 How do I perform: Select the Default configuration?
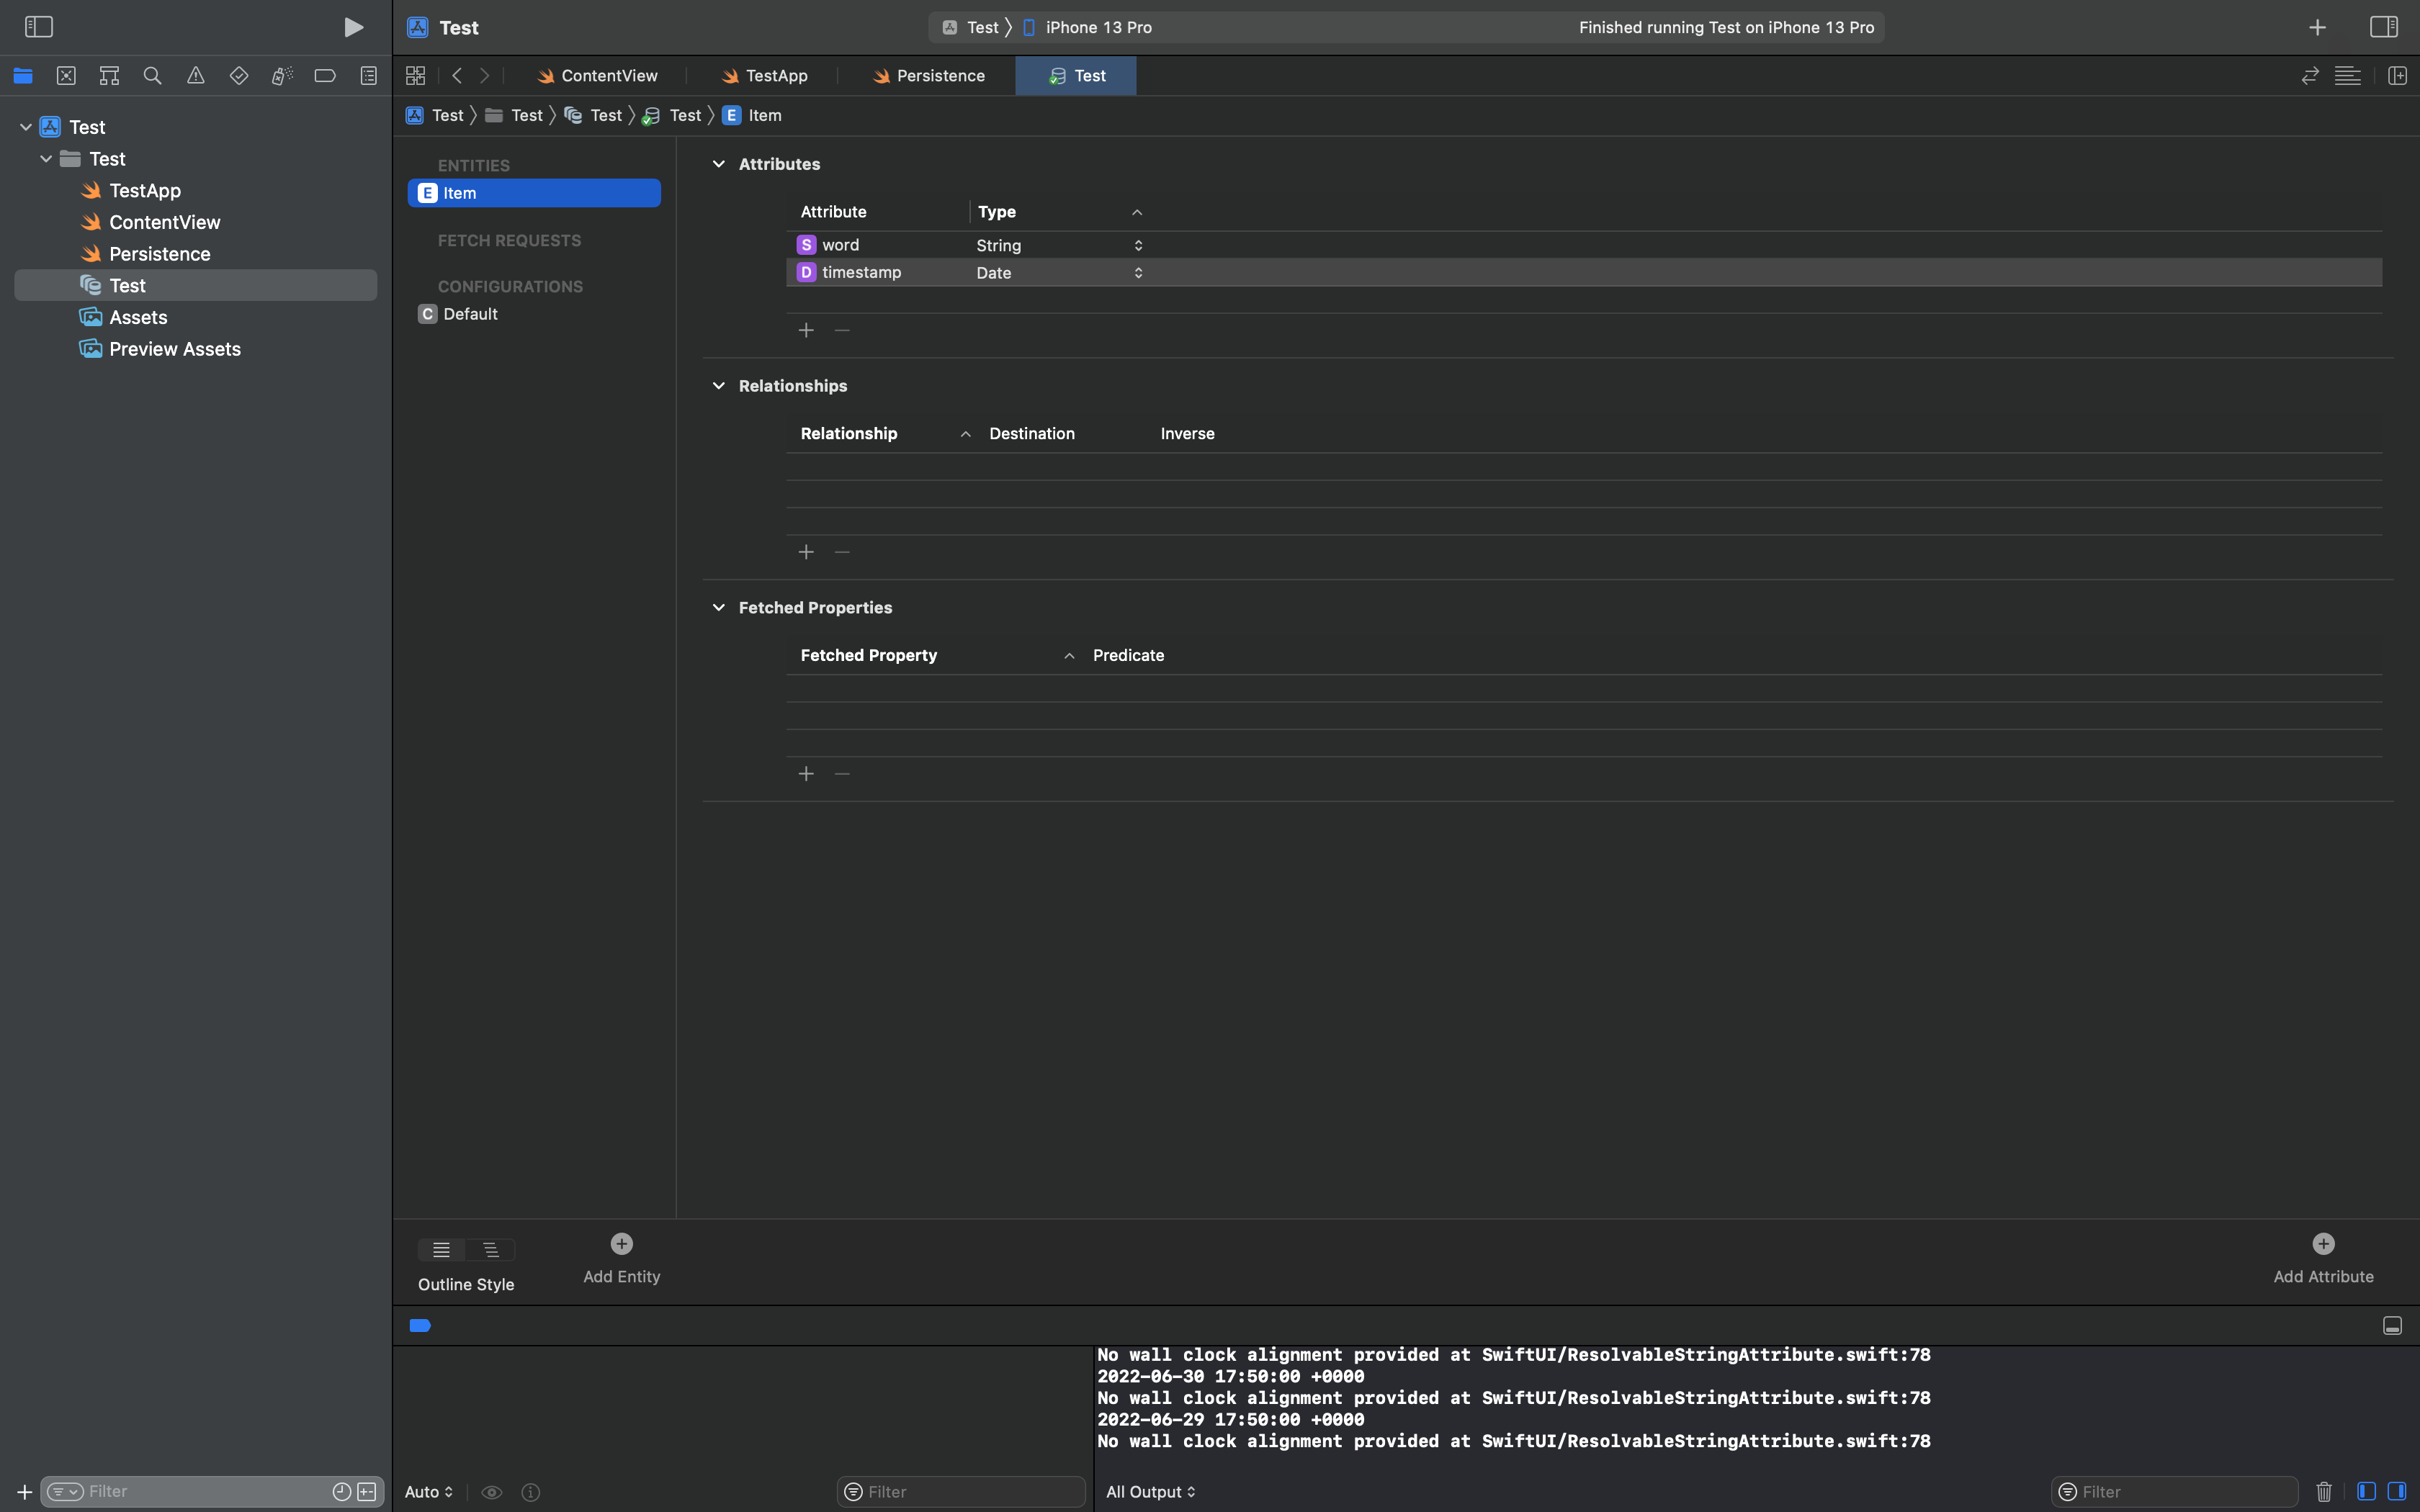pyautogui.click(x=470, y=314)
